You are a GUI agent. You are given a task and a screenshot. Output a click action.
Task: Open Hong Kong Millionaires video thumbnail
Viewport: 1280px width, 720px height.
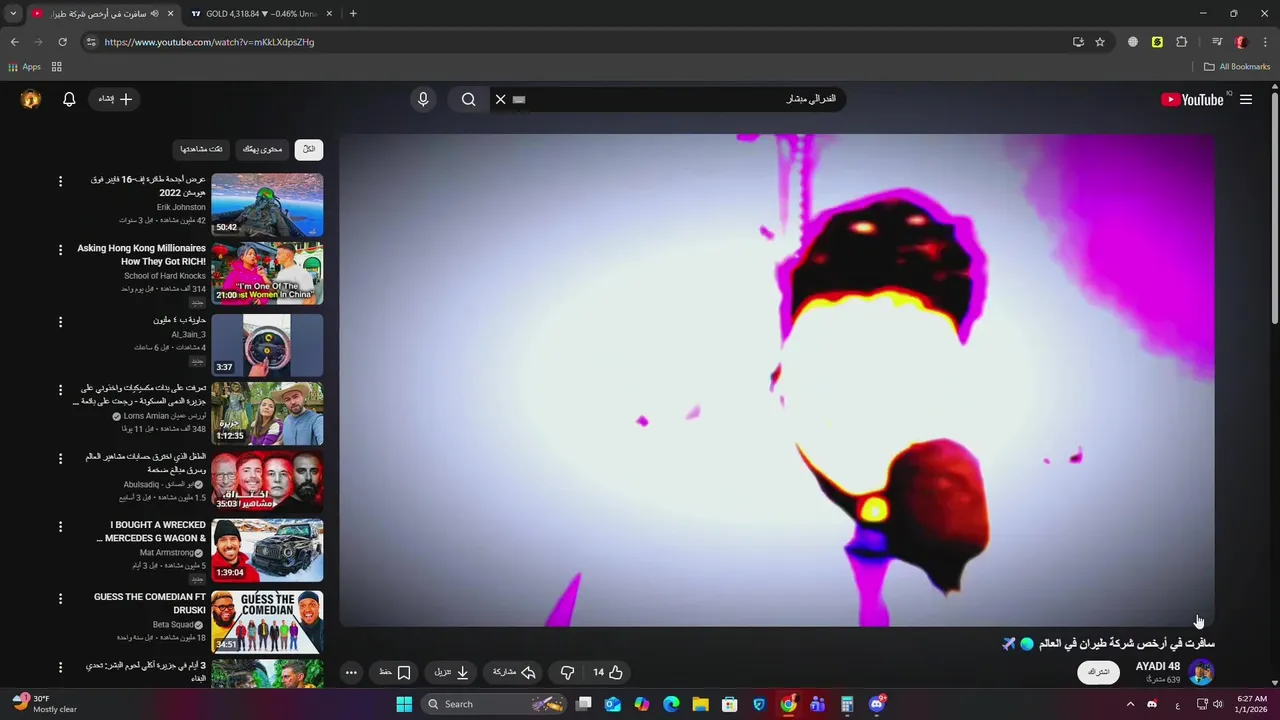tap(267, 273)
